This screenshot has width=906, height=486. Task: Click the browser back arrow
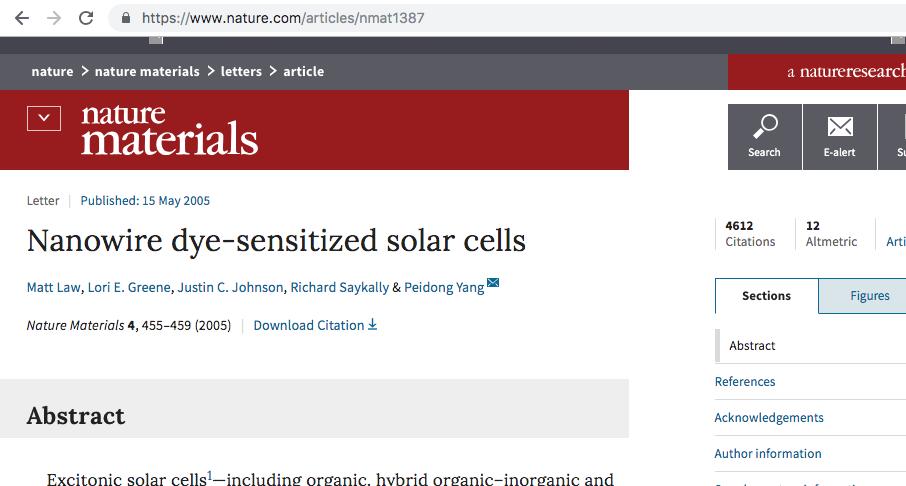pos(22,18)
